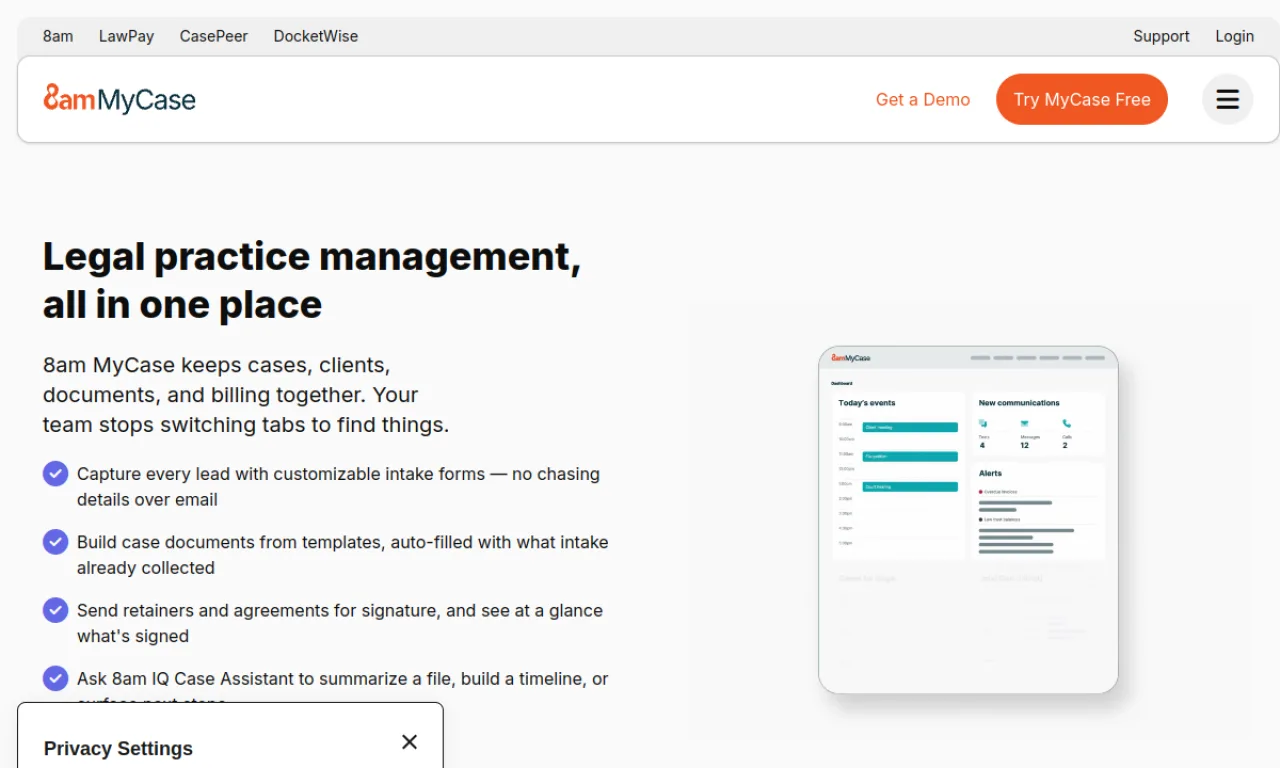Click 'Ask 8am IQ Case Assistant' text
1280x768 pixels.
point(184,678)
